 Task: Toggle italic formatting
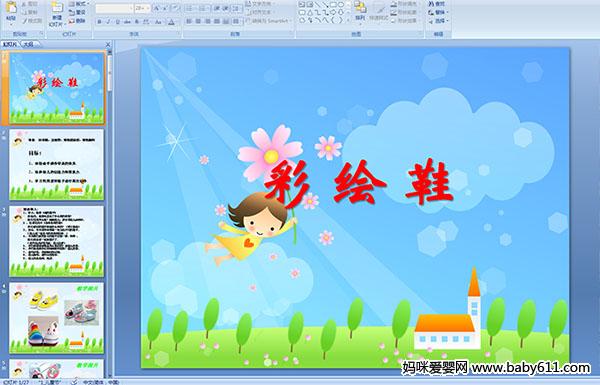click(x=108, y=22)
